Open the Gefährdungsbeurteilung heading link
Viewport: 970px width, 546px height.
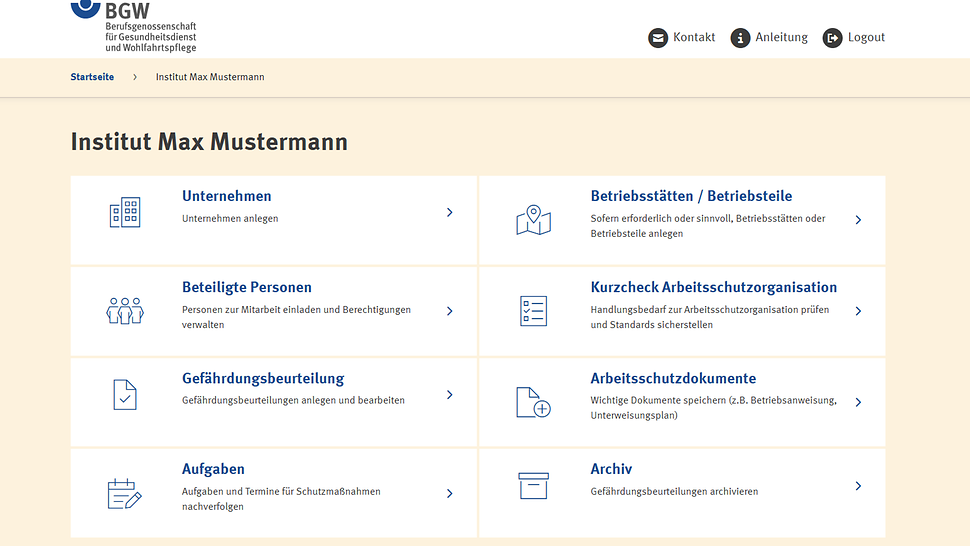tap(263, 378)
